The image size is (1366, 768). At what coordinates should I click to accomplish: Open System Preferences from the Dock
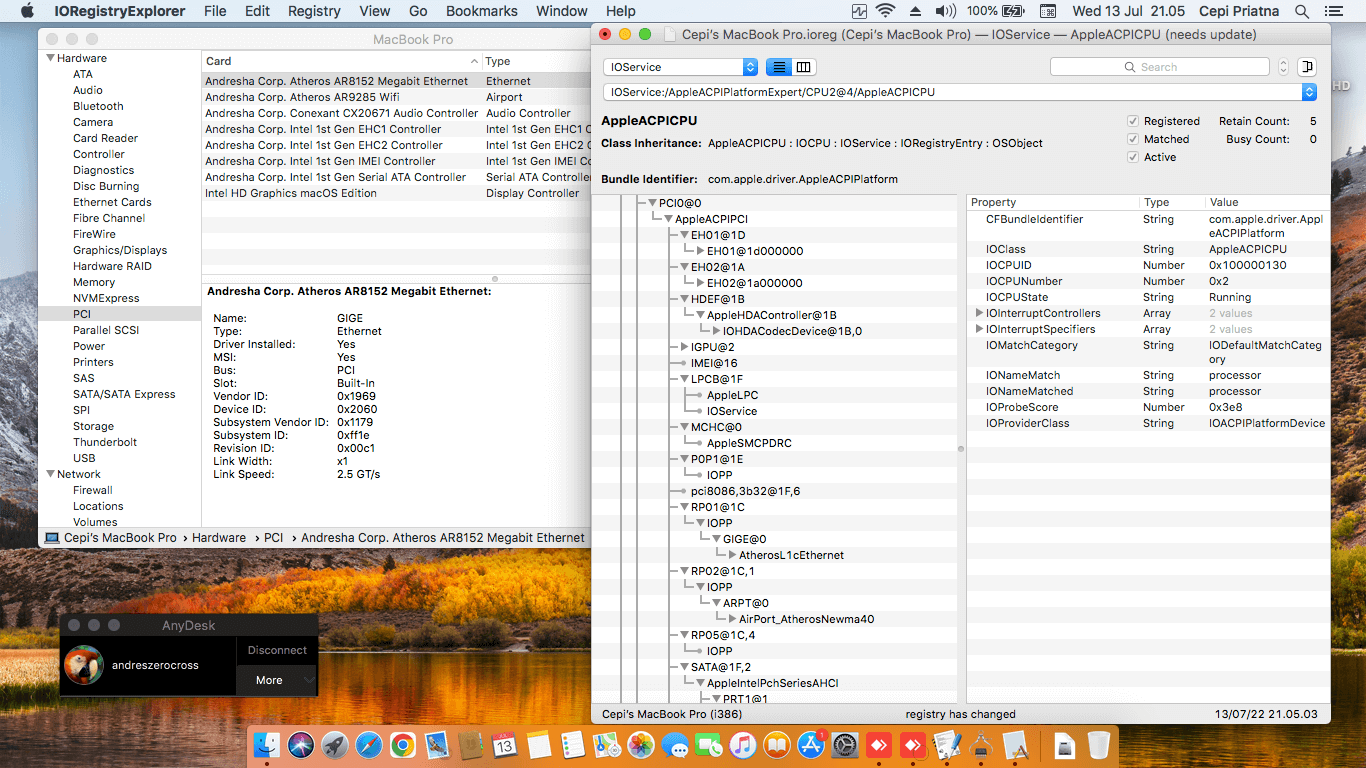tap(845, 745)
